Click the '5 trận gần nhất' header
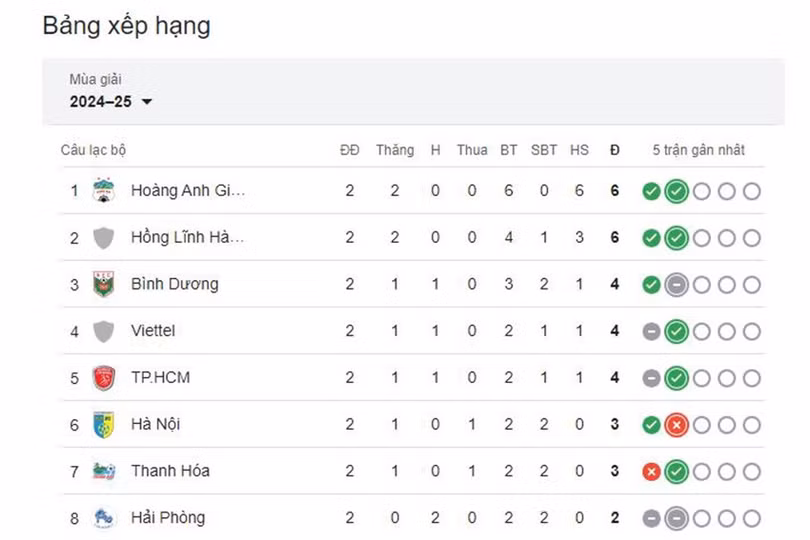Screen dimensions: 810x540 698,150
